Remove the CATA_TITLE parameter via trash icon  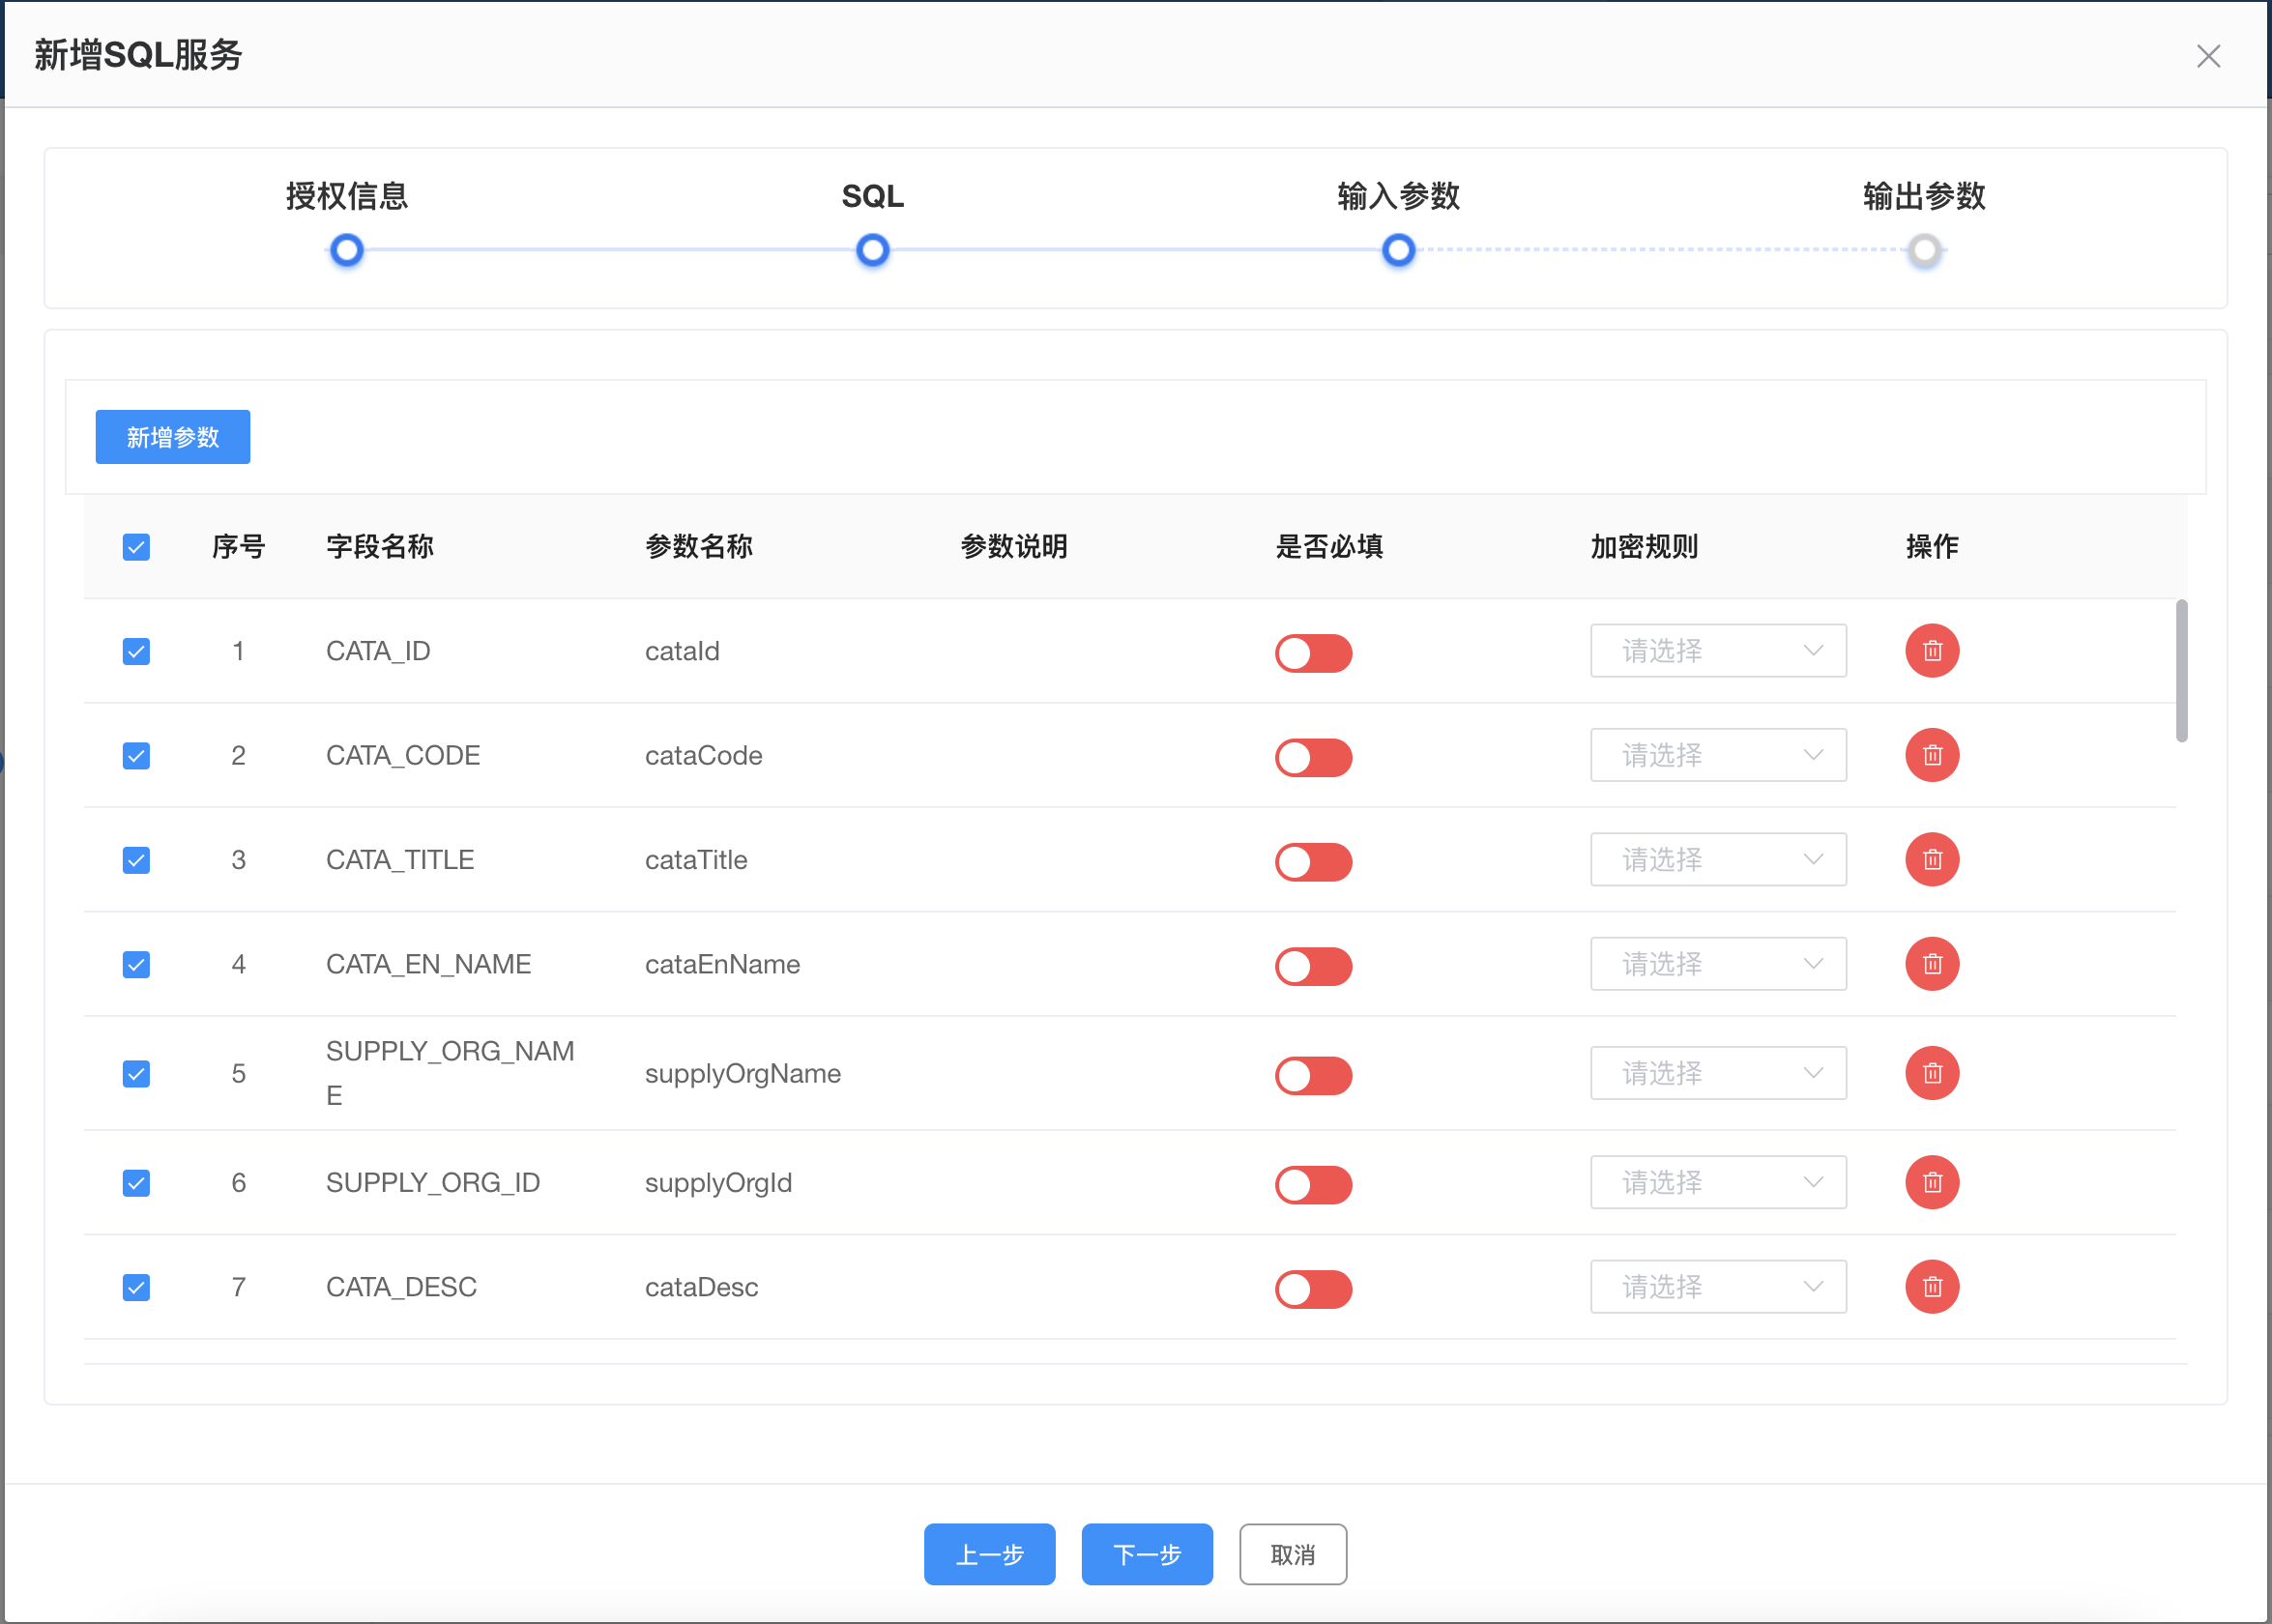tap(1931, 860)
